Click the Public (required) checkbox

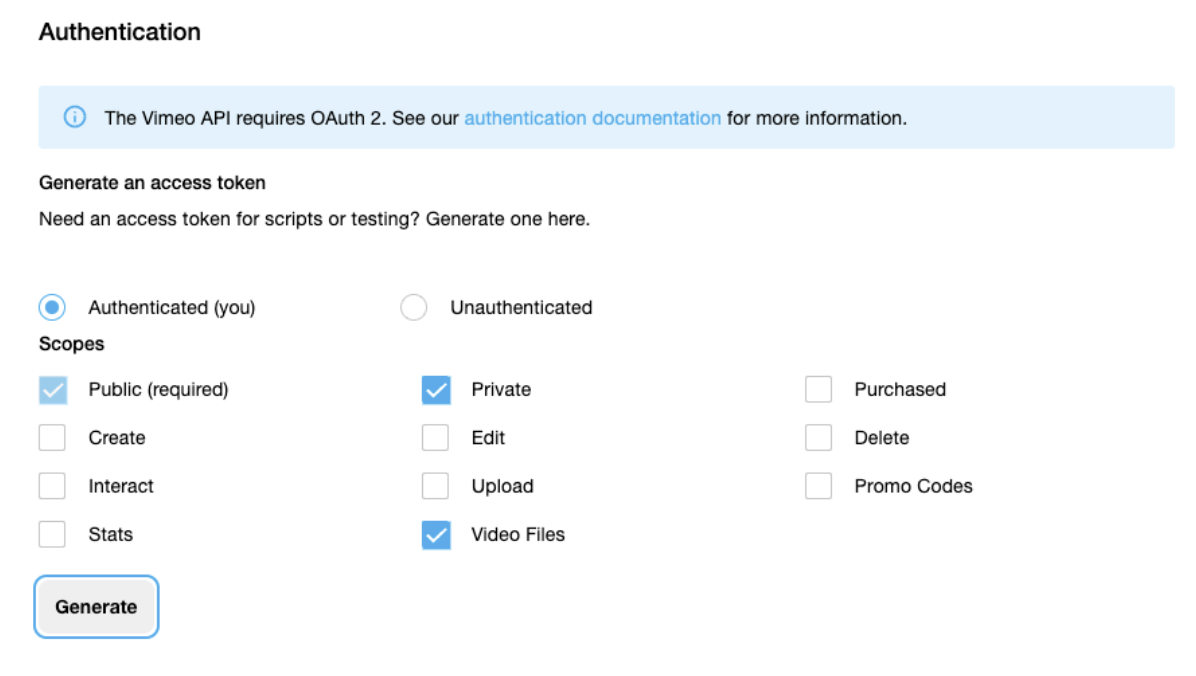[x=53, y=390]
